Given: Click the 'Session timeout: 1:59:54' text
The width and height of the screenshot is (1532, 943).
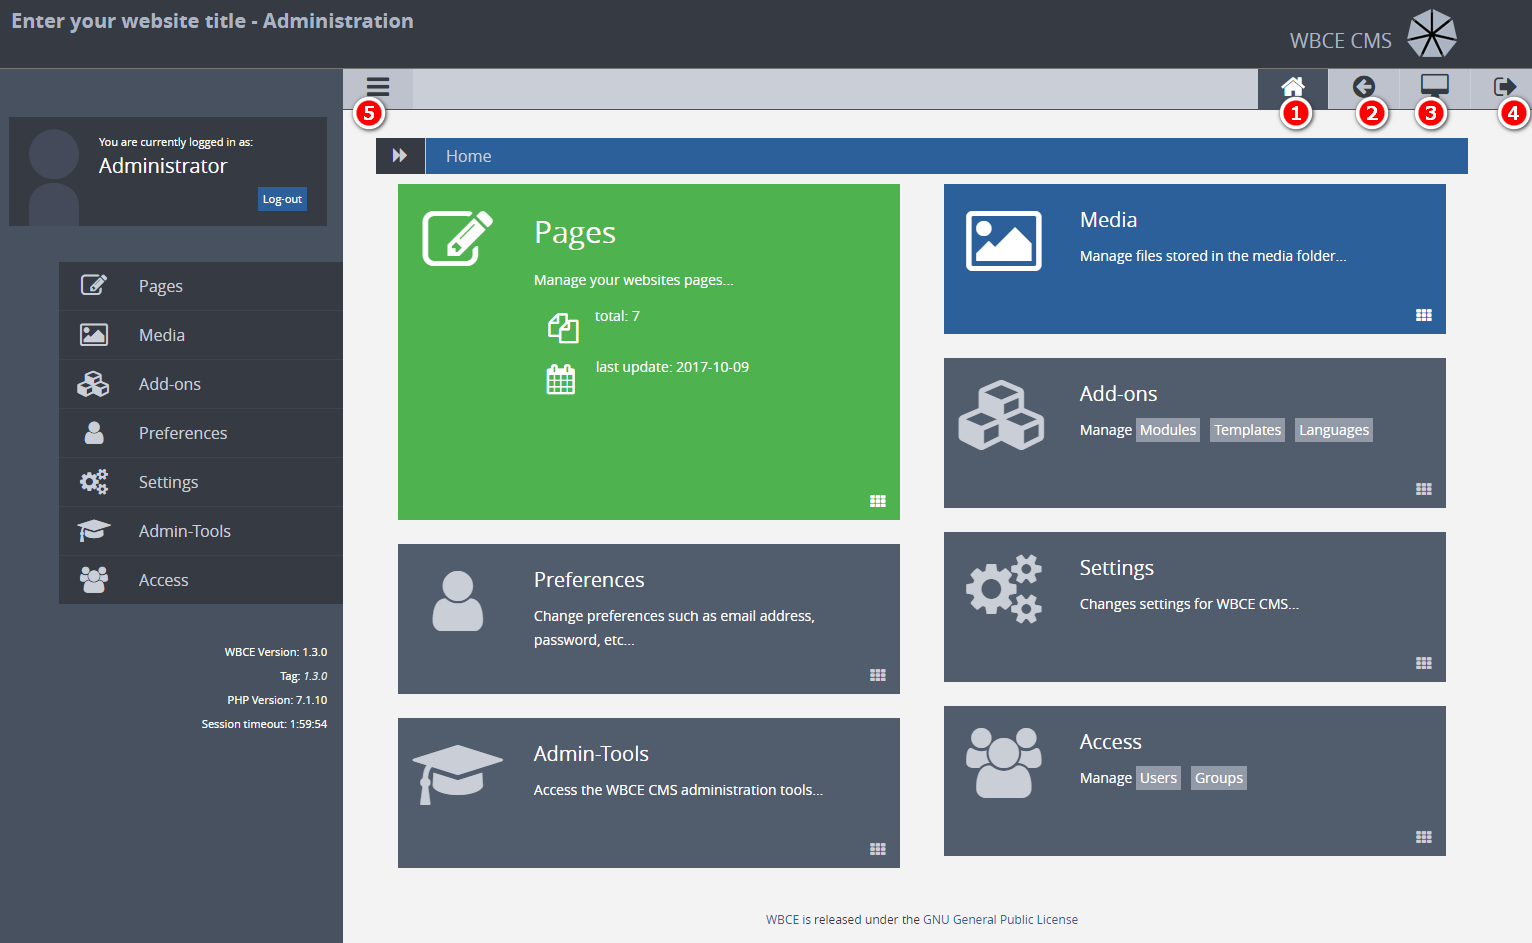Looking at the screenshot, I should click(x=264, y=724).
